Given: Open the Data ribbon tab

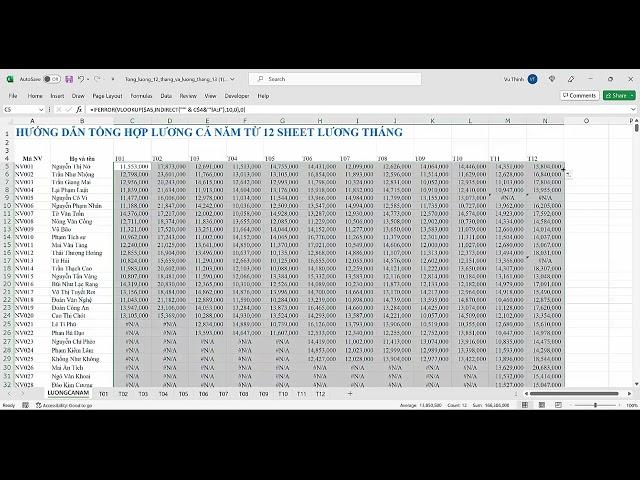Looking at the screenshot, I should point(166,96).
